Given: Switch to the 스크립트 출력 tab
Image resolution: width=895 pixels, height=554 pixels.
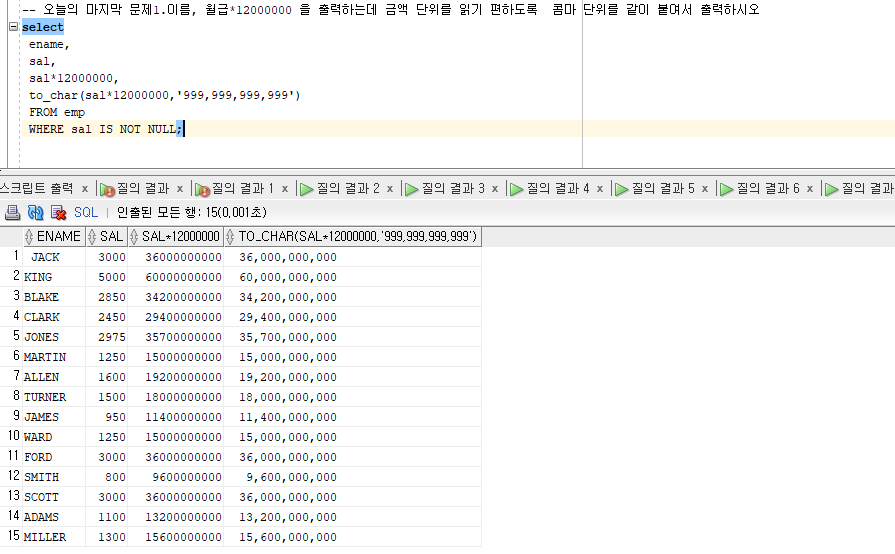Looking at the screenshot, I should [36, 188].
